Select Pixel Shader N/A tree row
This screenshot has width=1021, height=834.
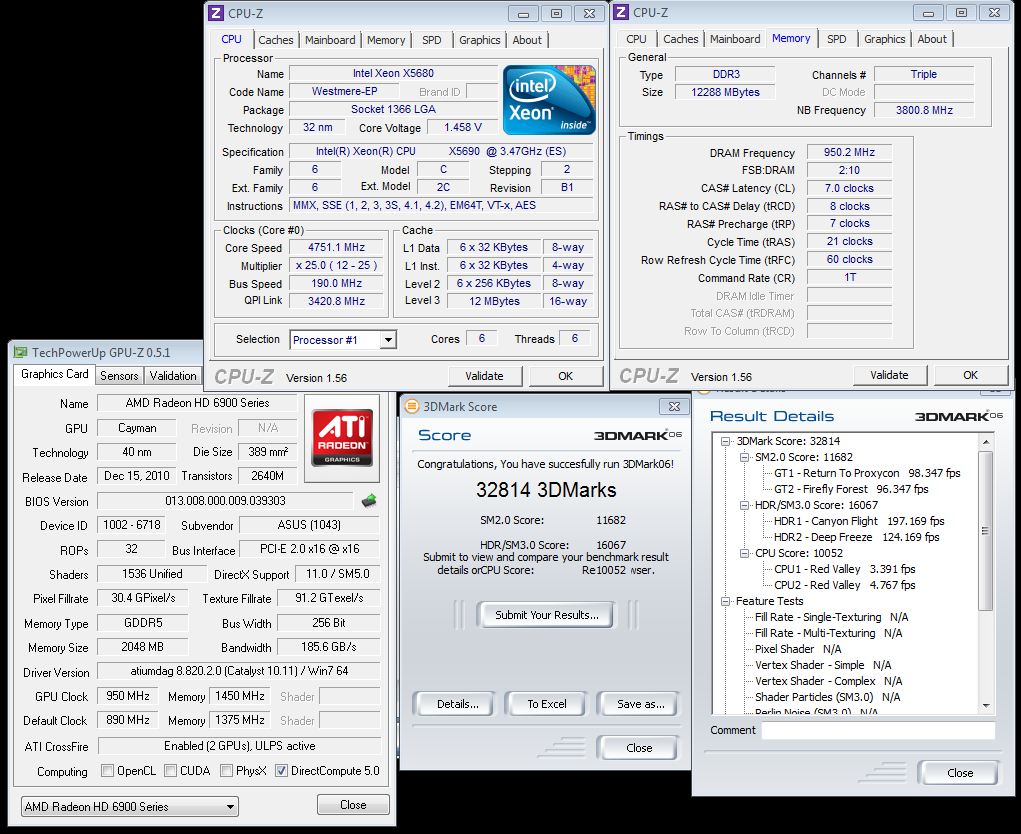(798, 649)
